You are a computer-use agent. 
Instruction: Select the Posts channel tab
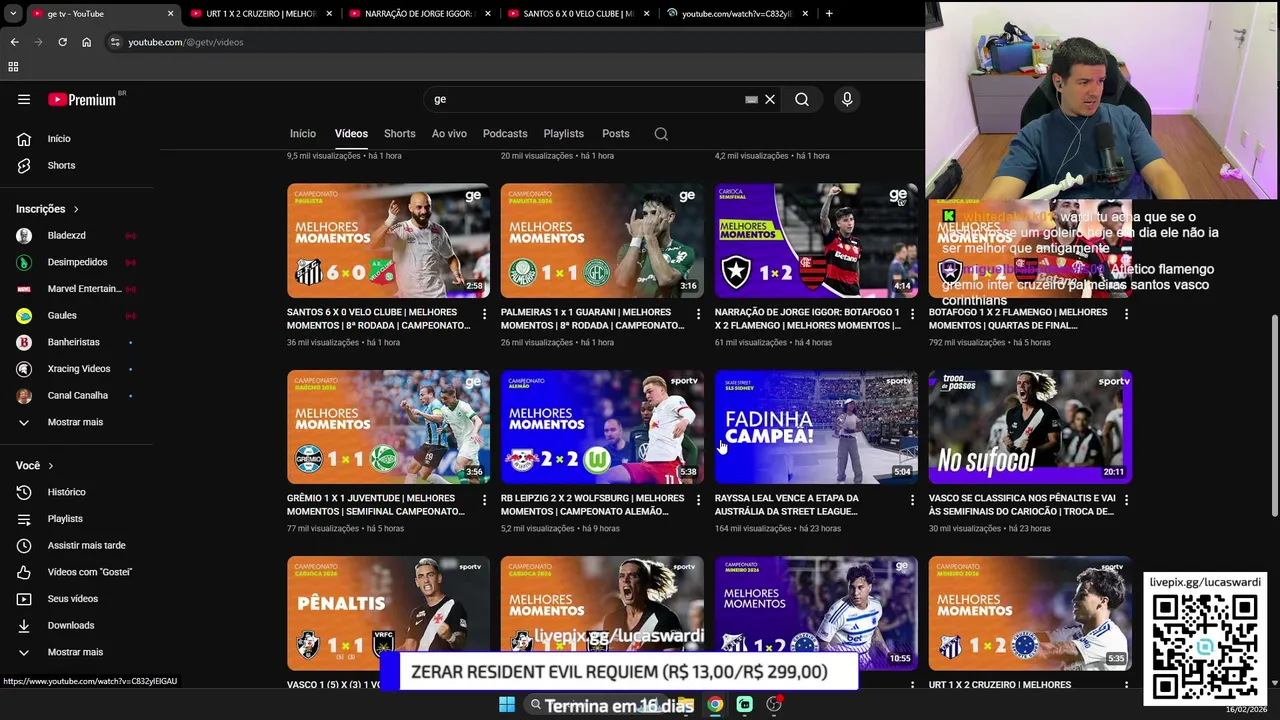(616, 134)
